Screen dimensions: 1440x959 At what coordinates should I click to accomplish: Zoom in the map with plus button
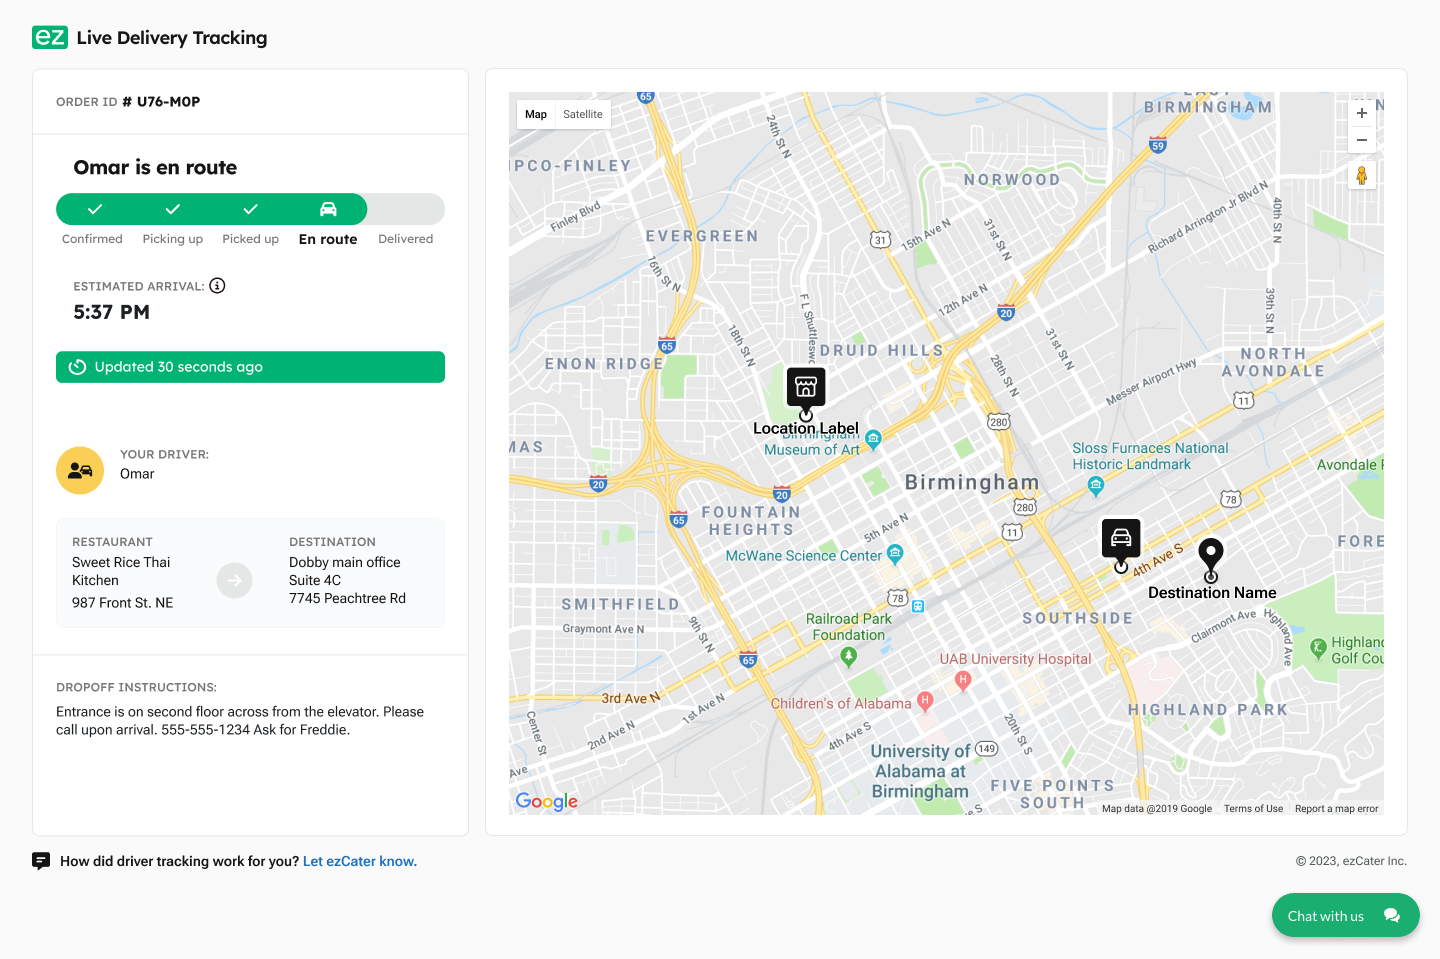pos(1361,113)
